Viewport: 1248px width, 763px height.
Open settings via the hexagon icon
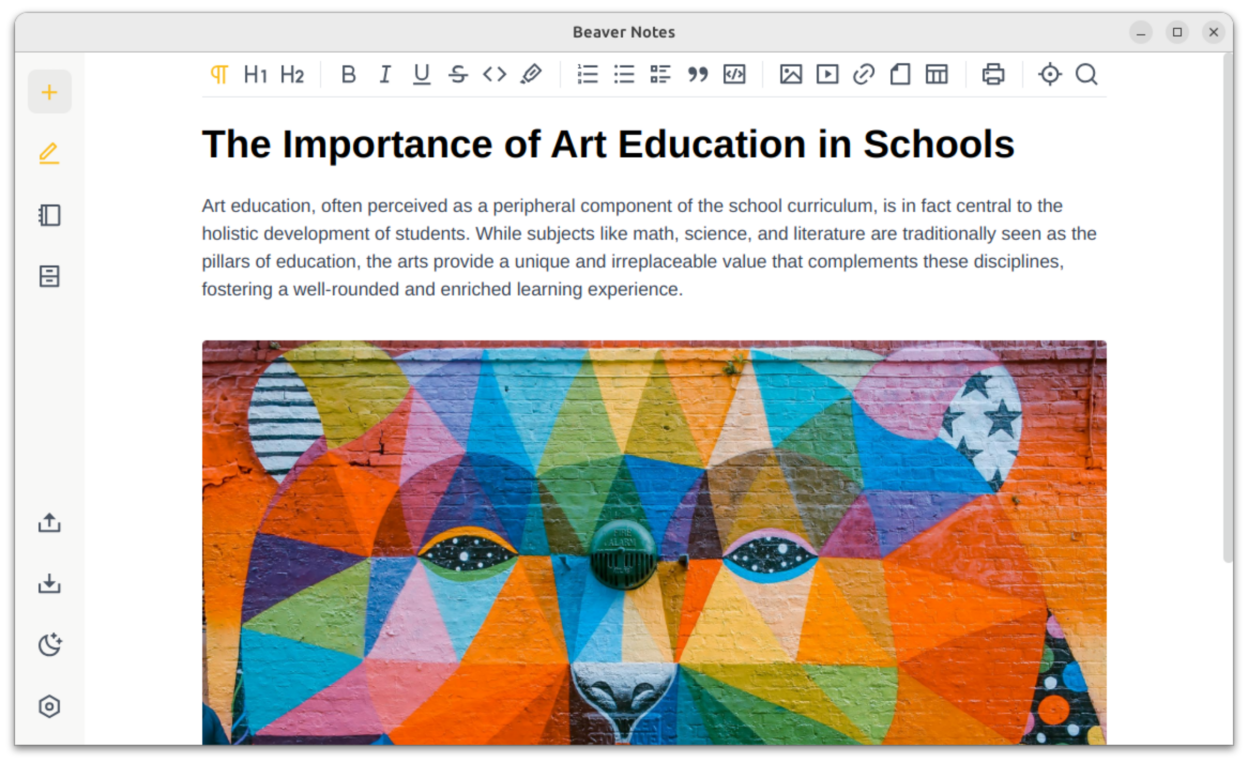pyautogui.click(x=49, y=707)
